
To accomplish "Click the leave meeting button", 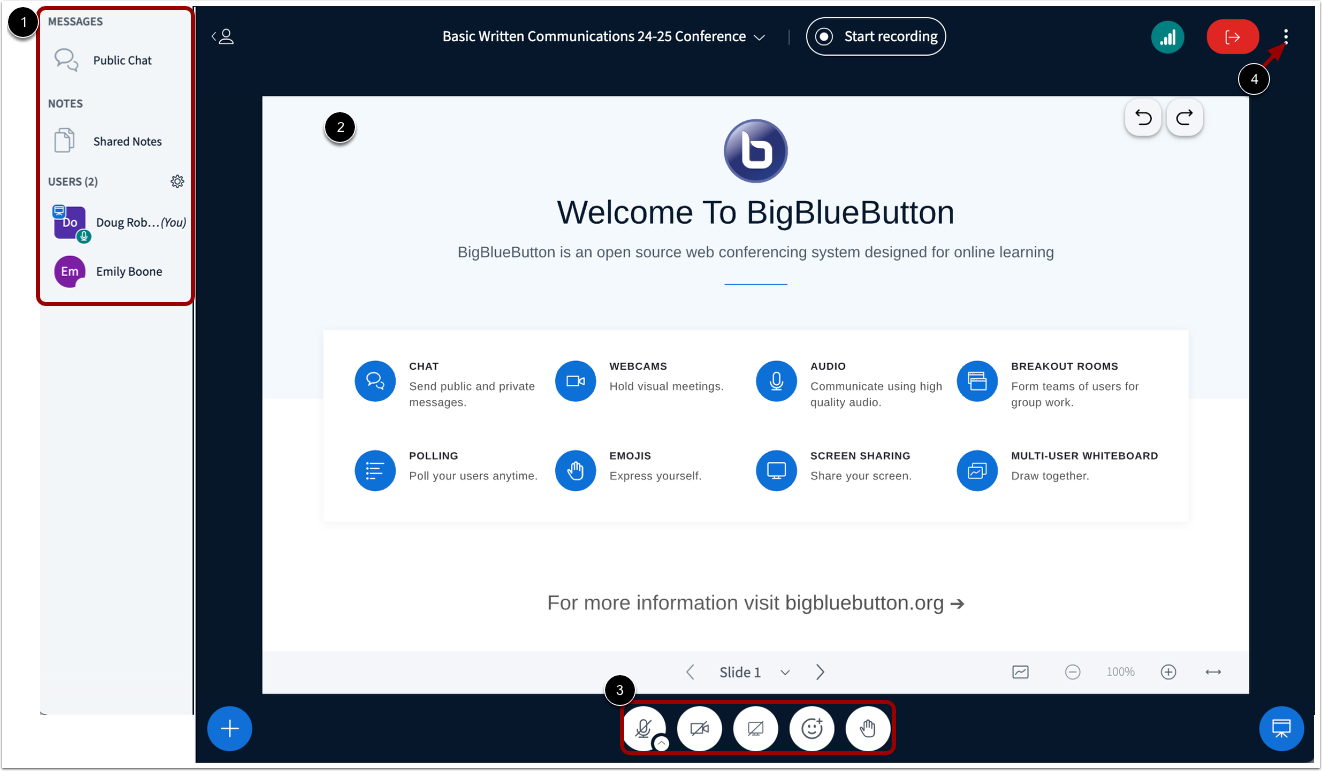I will (1232, 36).
